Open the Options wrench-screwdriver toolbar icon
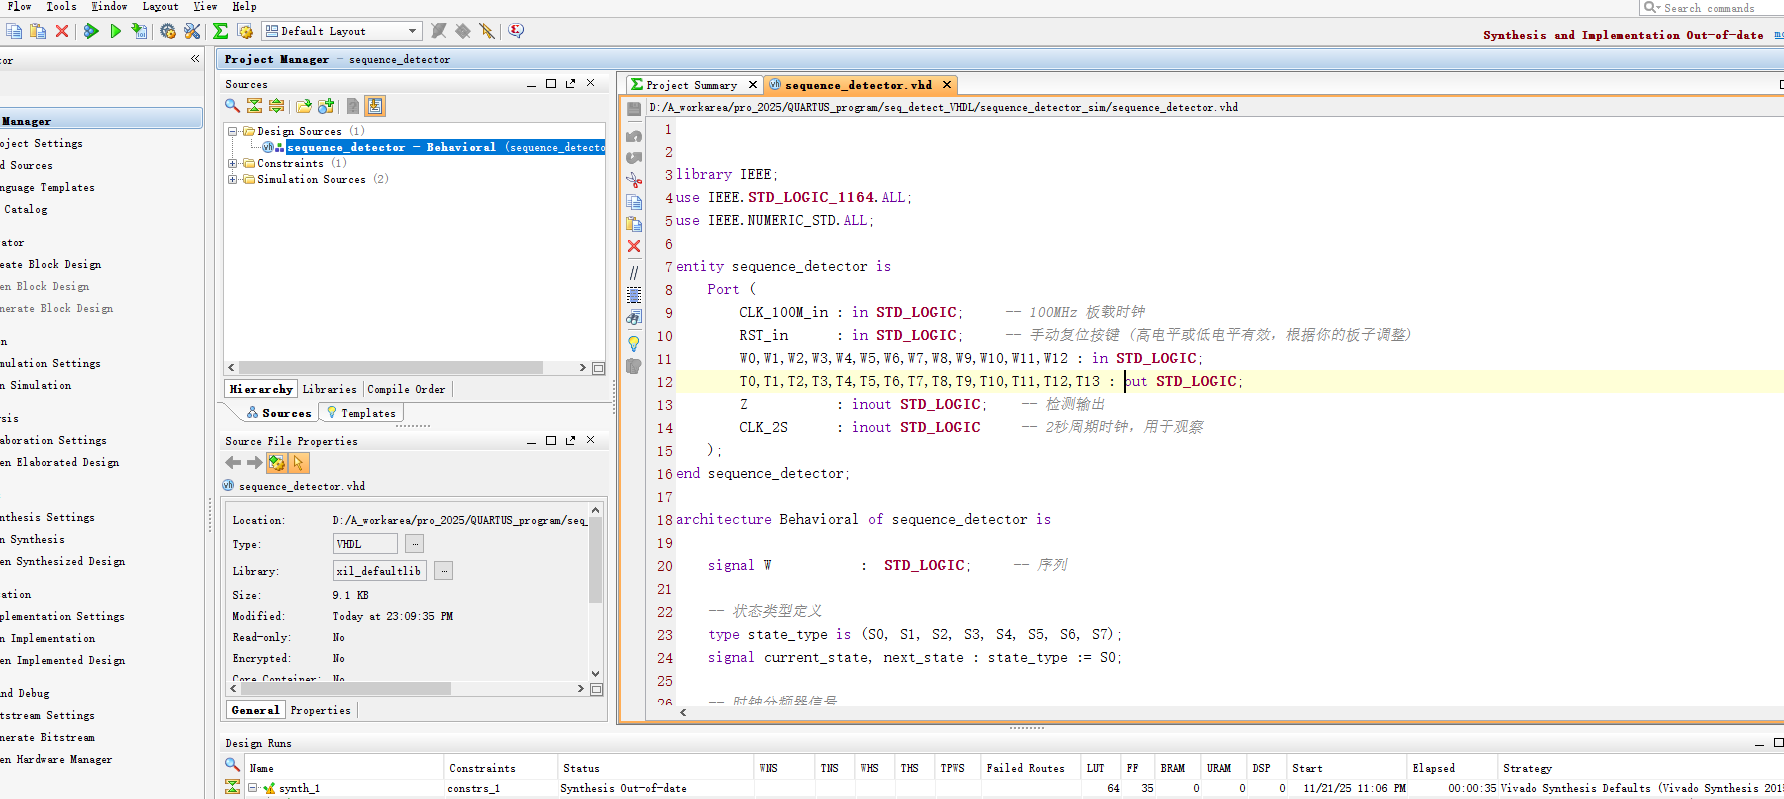The image size is (1784, 799). click(x=192, y=31)
